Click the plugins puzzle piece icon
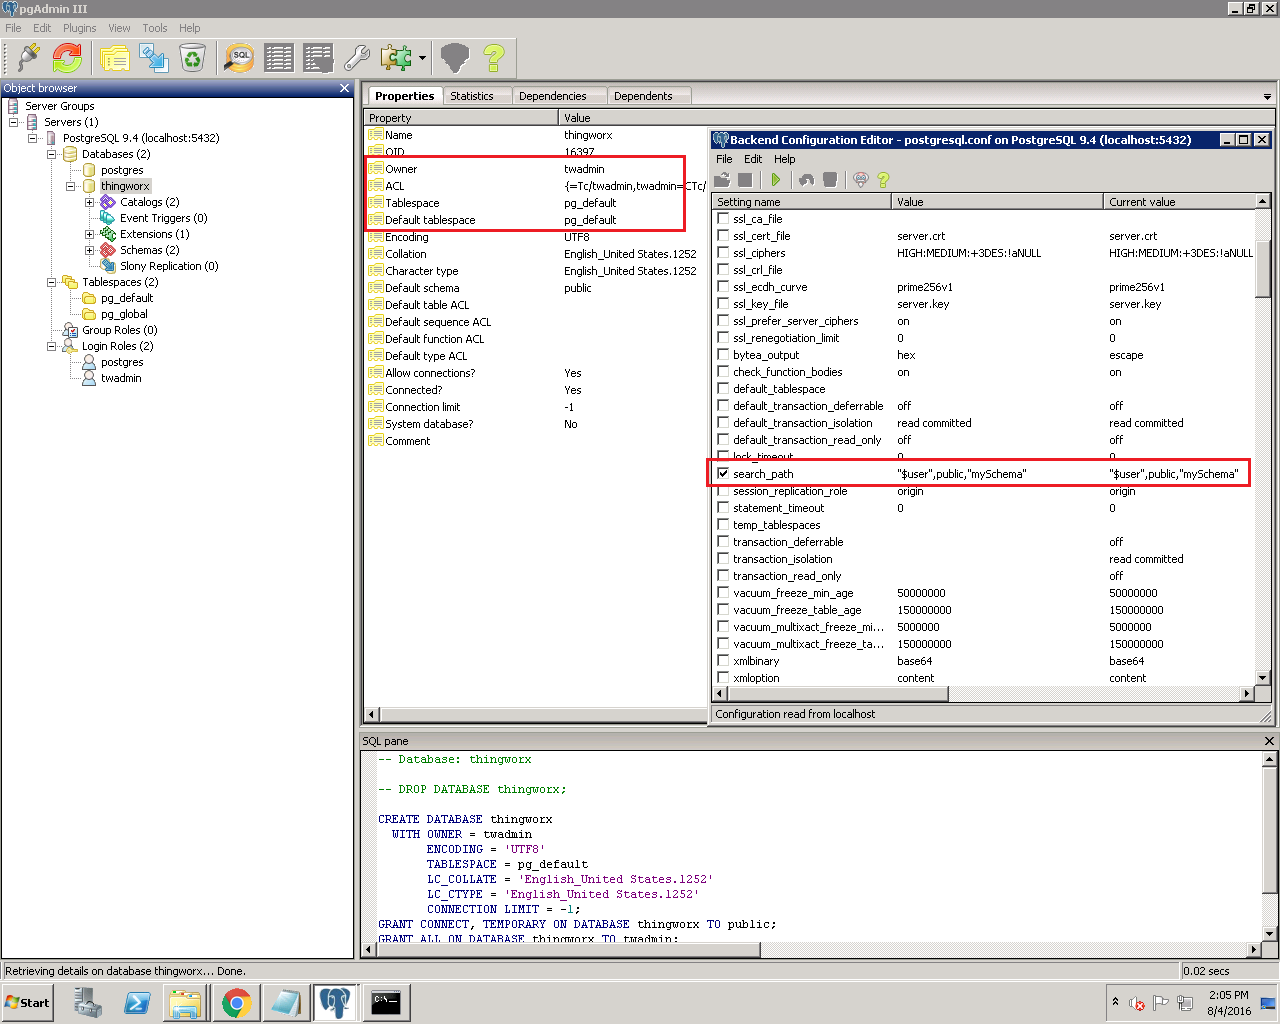The width and height of the screenshot is (1280, 1024). [396, 58]
